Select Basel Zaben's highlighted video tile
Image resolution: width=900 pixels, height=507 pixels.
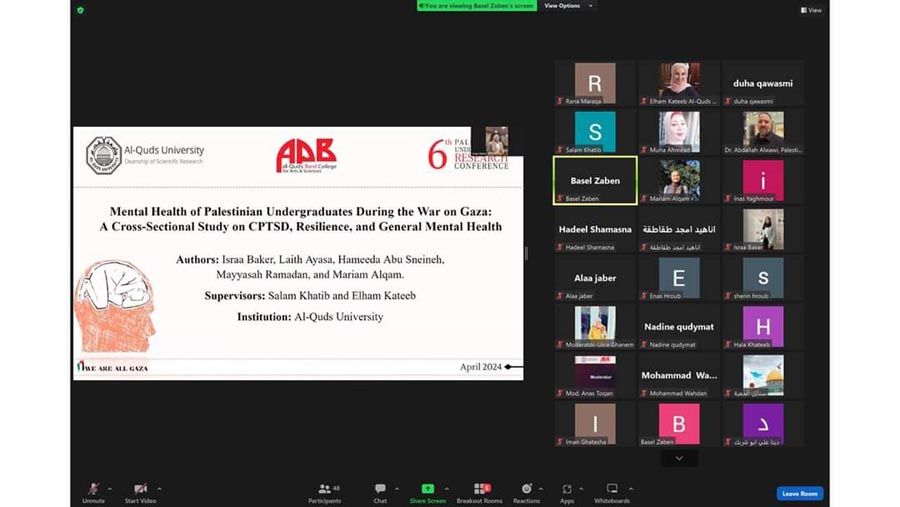tap(595, 180)
